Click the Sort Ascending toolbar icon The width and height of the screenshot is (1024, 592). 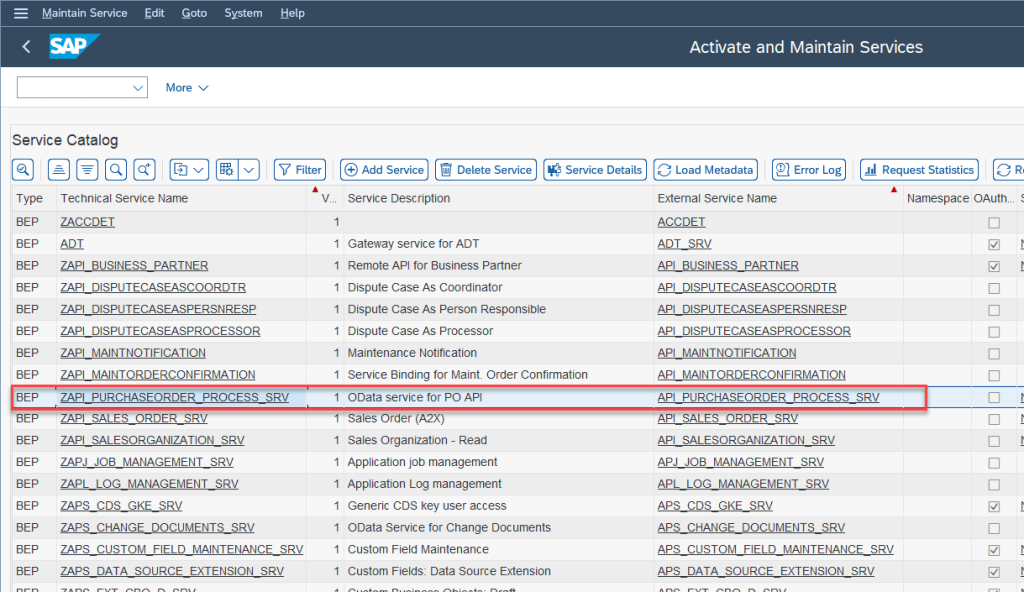(59, 170)
